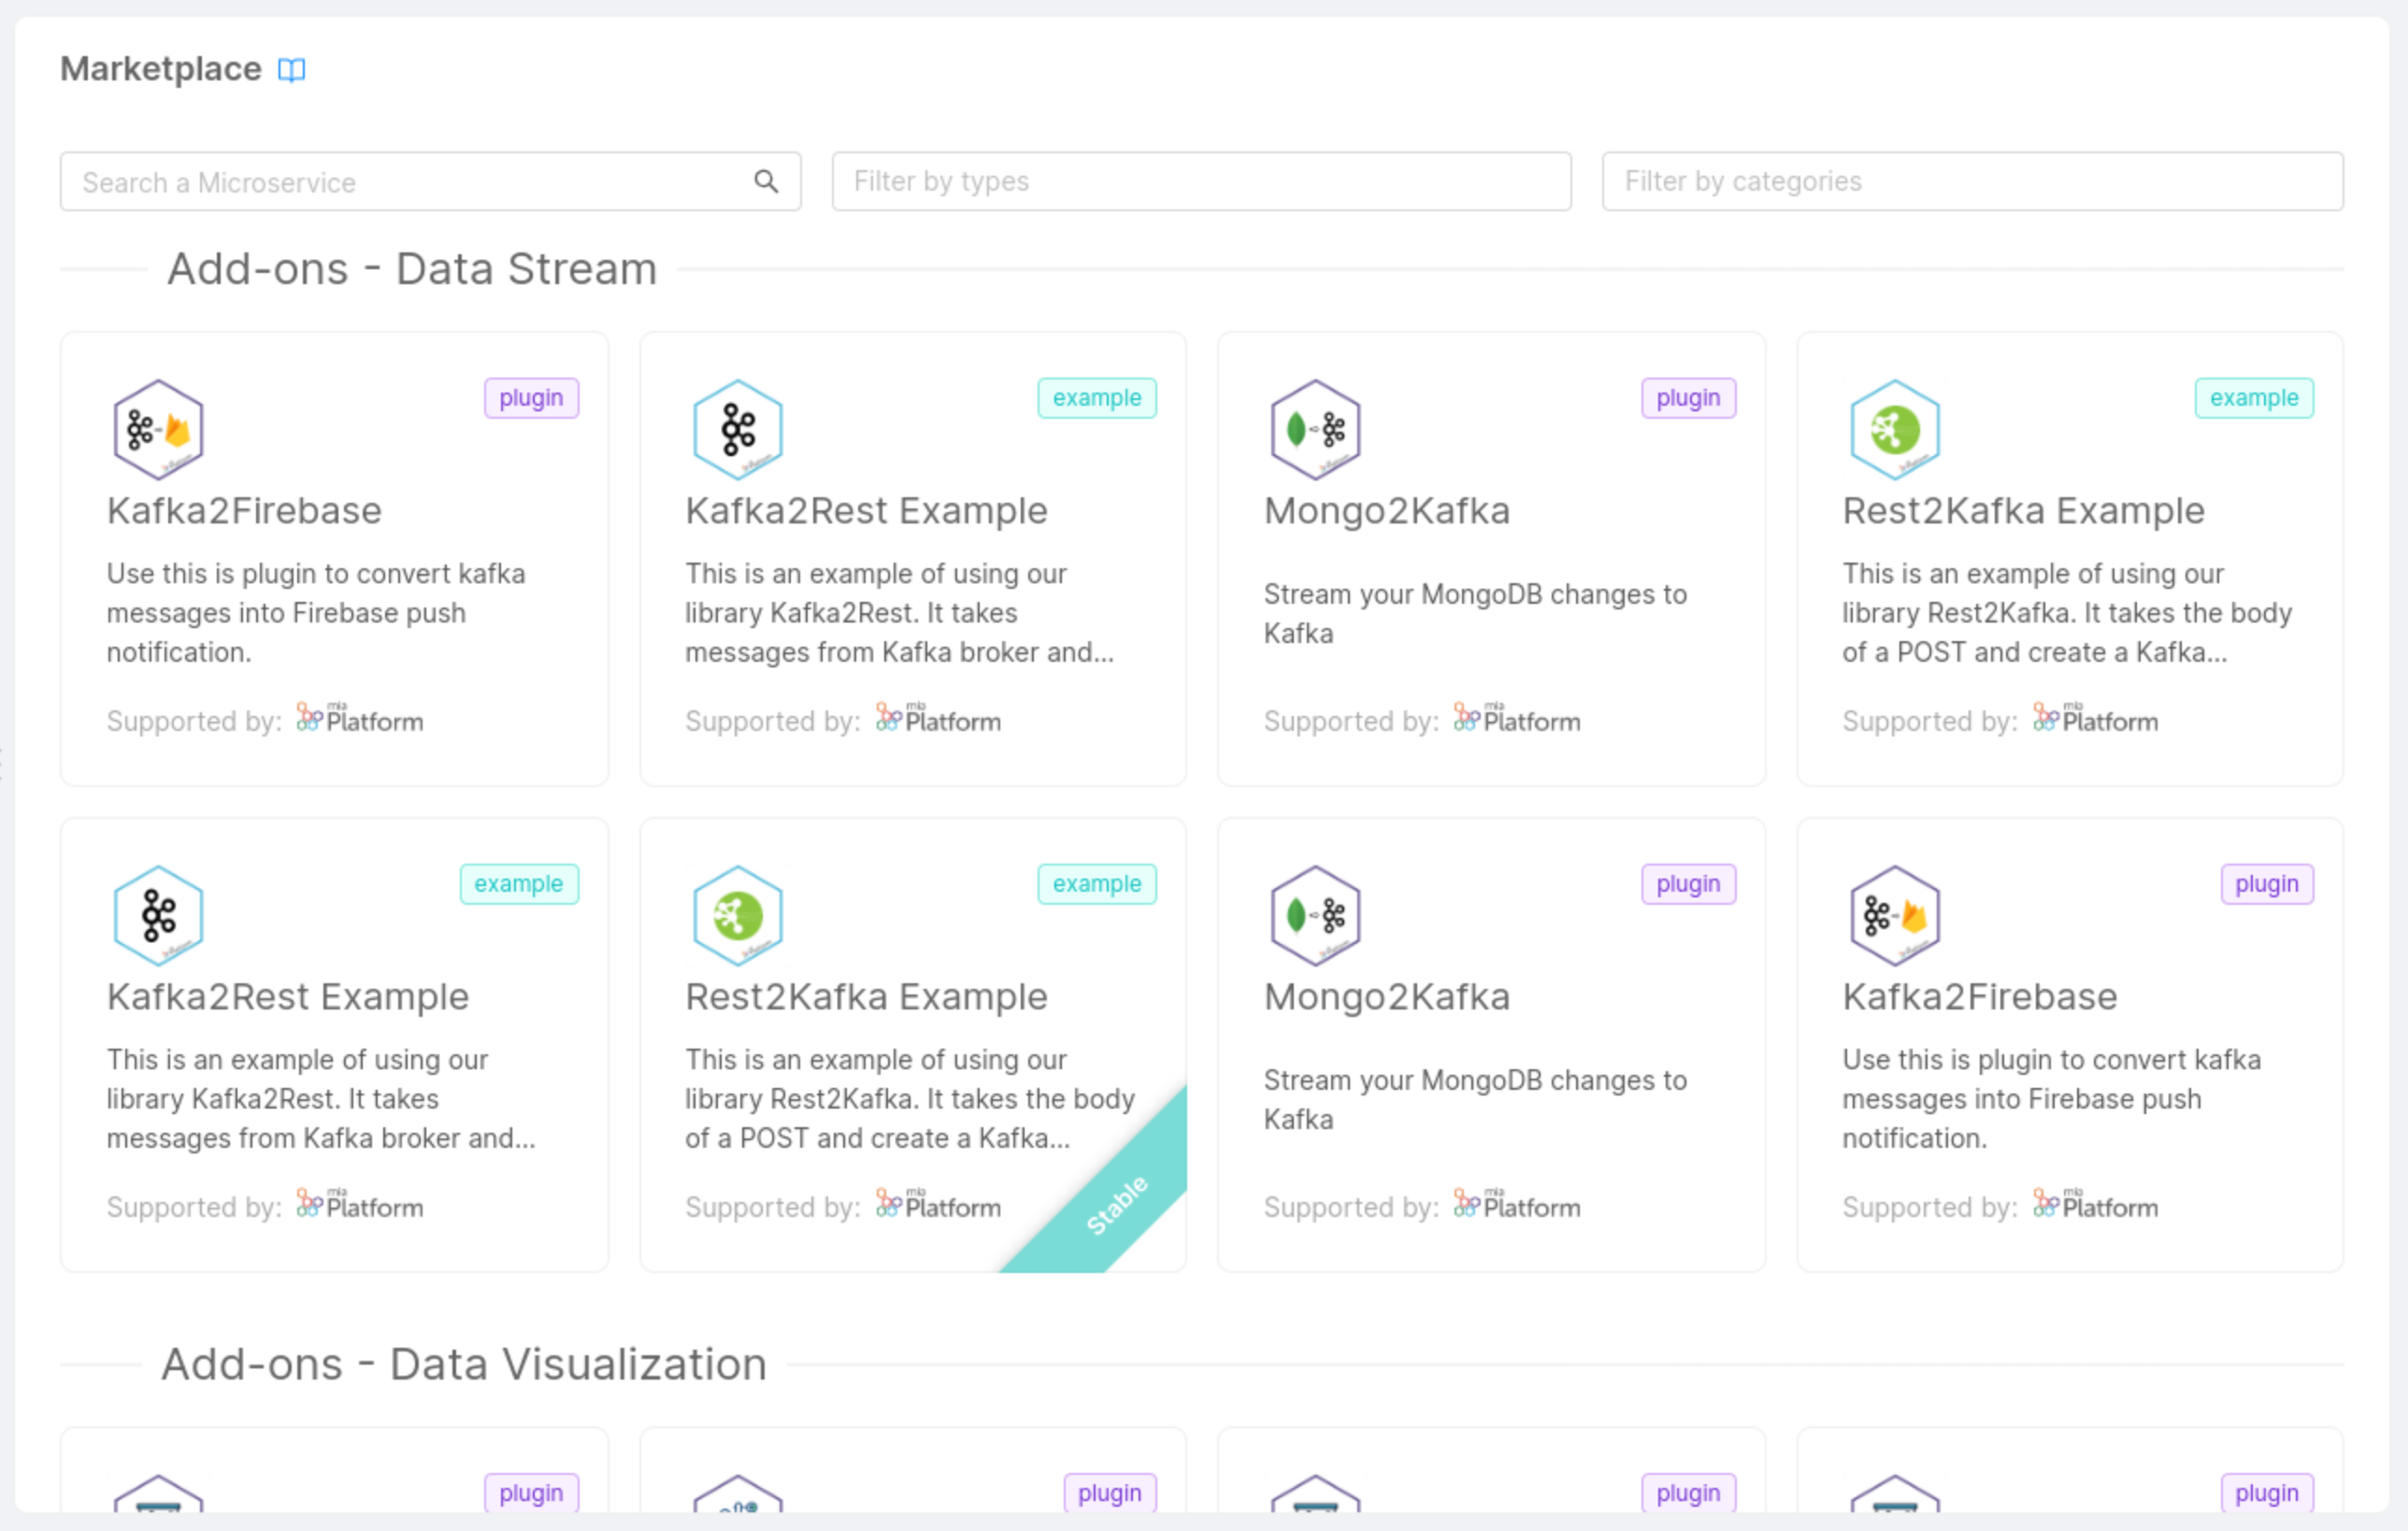Click the search magnifier icon
Image resolution: width=2408 pixels, height=1531 pixels.
[766, 181]
